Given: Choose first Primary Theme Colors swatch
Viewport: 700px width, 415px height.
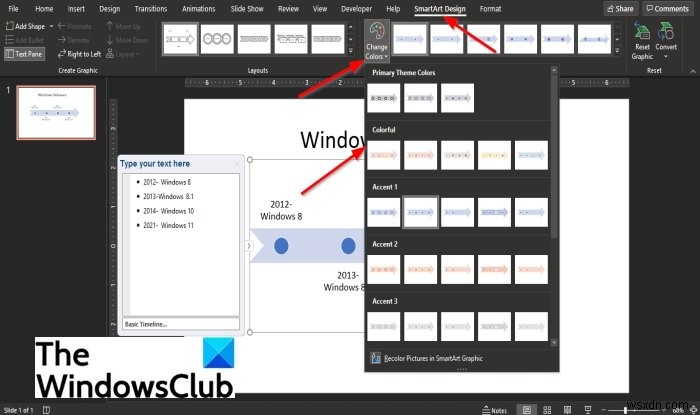Looking at the screenshot, I should click(x=384, y=98).
